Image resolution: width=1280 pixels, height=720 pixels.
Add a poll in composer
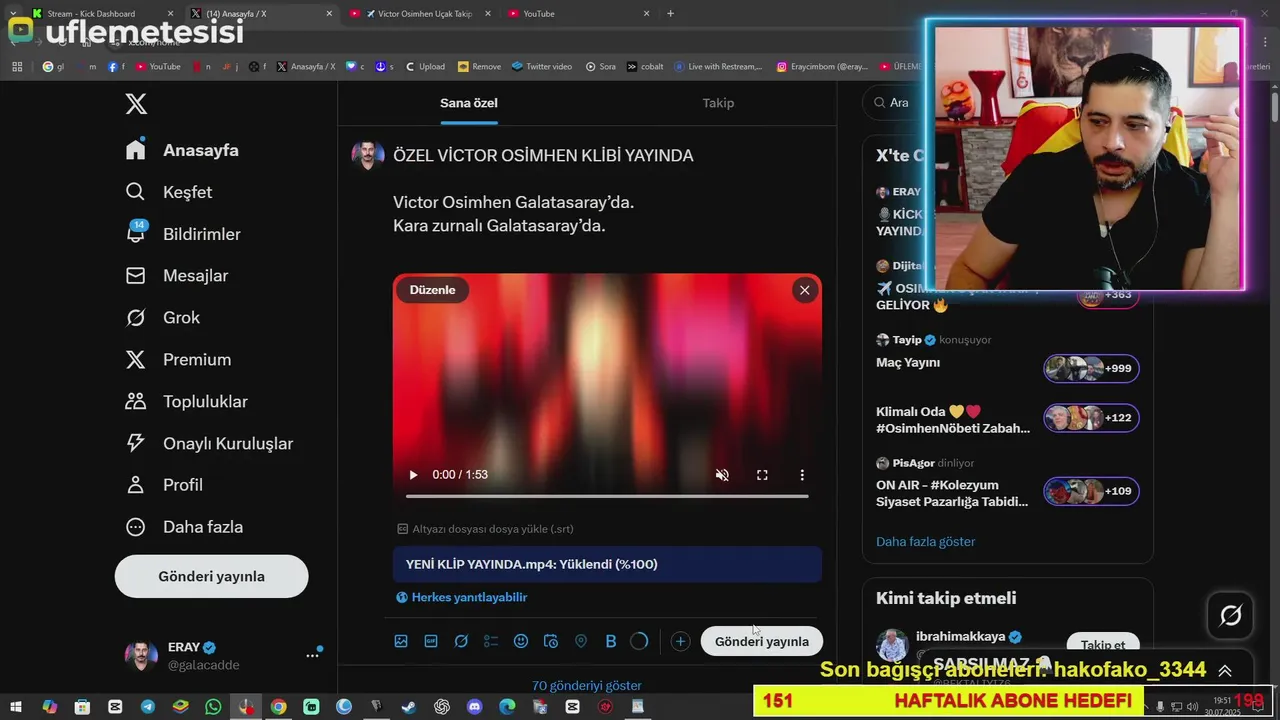click(x=491, y=641)
